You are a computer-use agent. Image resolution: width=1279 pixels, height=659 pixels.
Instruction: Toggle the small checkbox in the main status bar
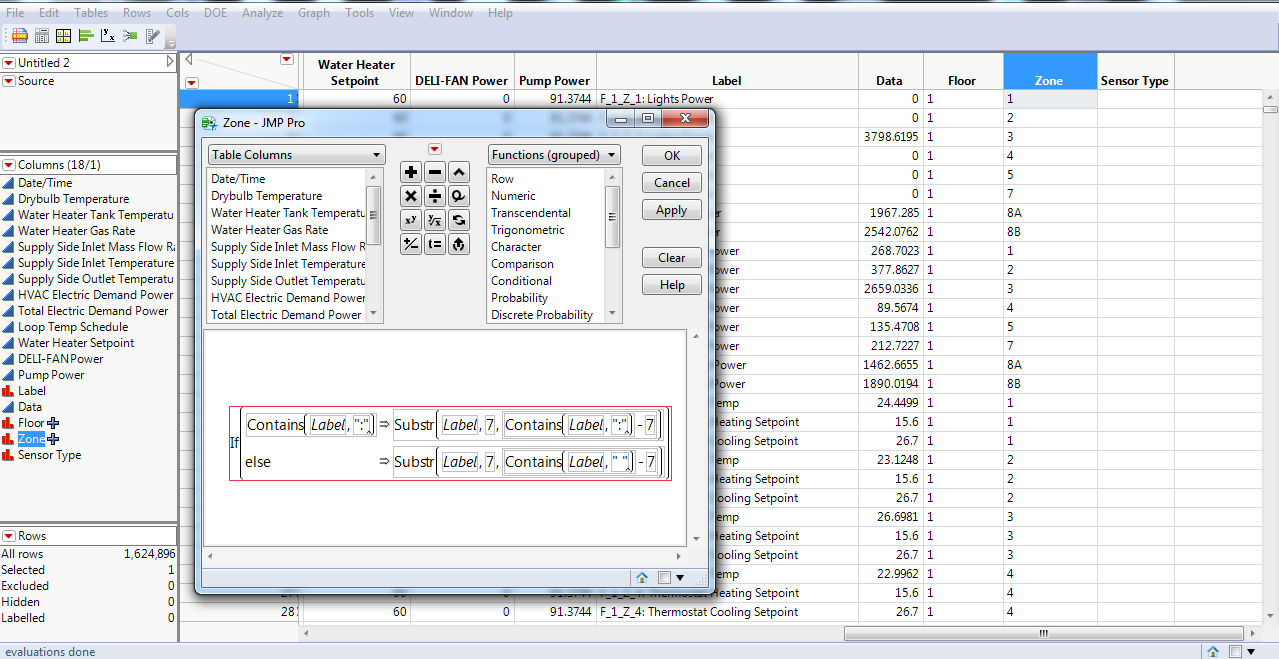[1235, 651]
